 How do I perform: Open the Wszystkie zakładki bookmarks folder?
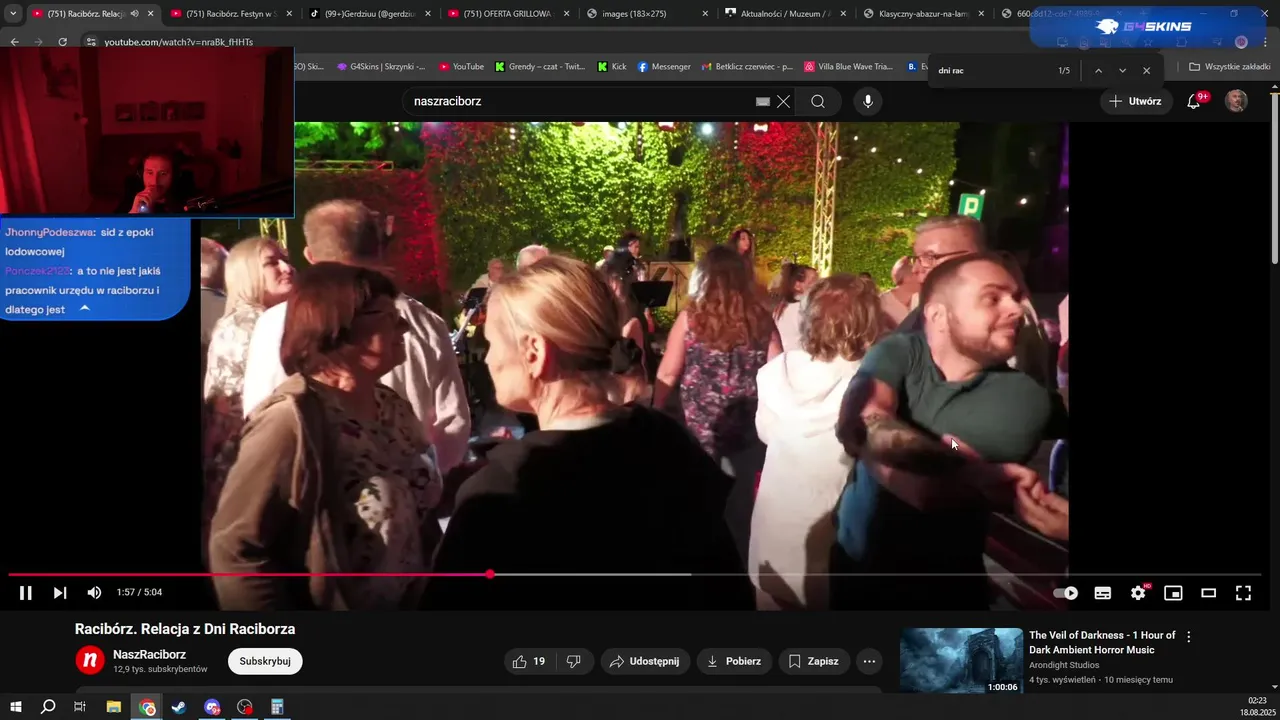click(1230, 67)
